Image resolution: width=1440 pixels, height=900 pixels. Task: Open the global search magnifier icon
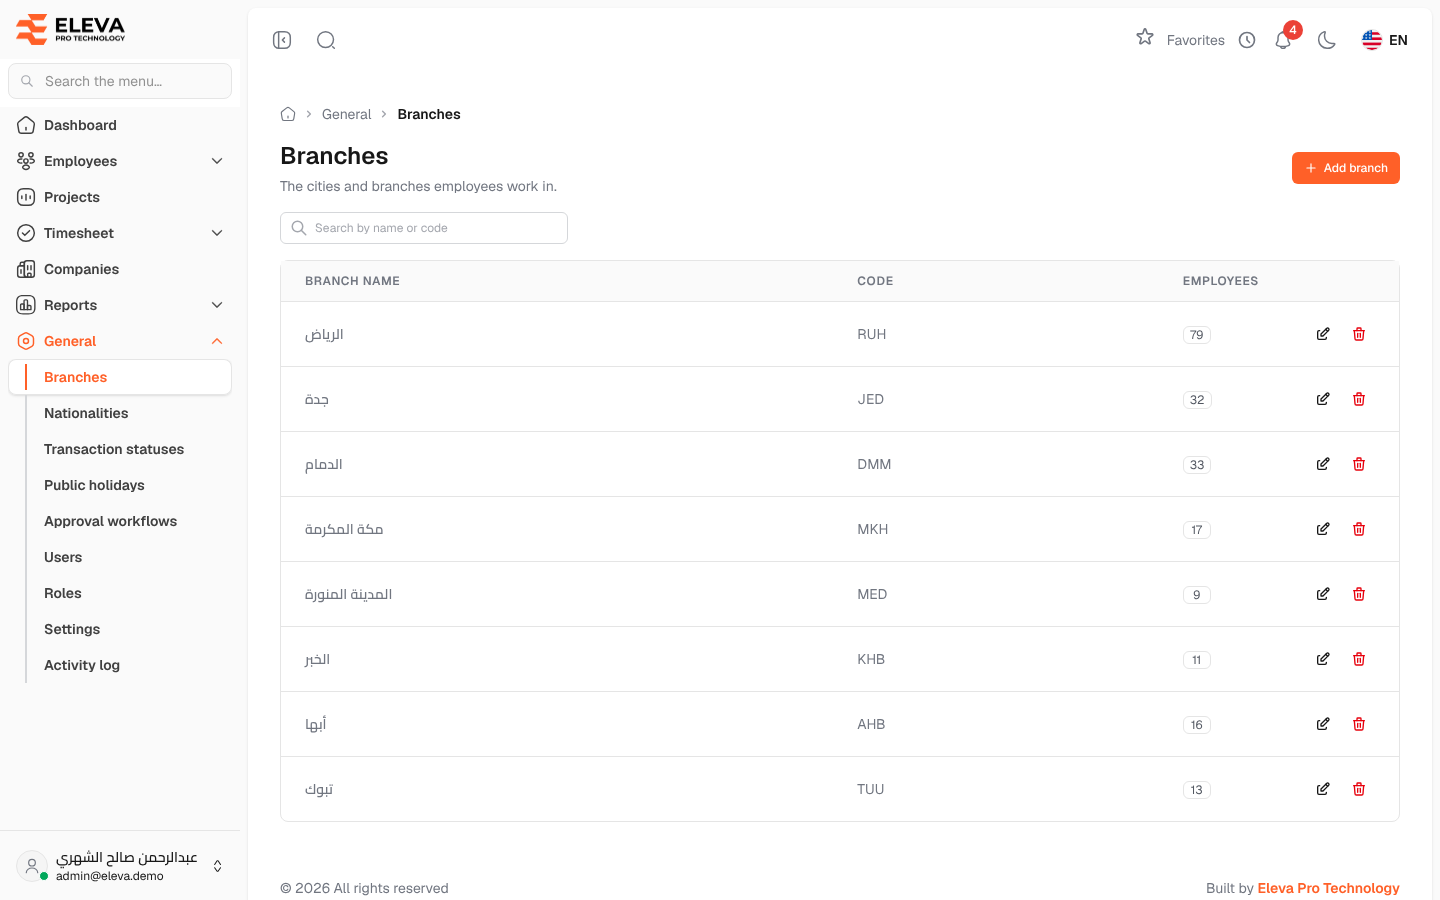point(326,40)
